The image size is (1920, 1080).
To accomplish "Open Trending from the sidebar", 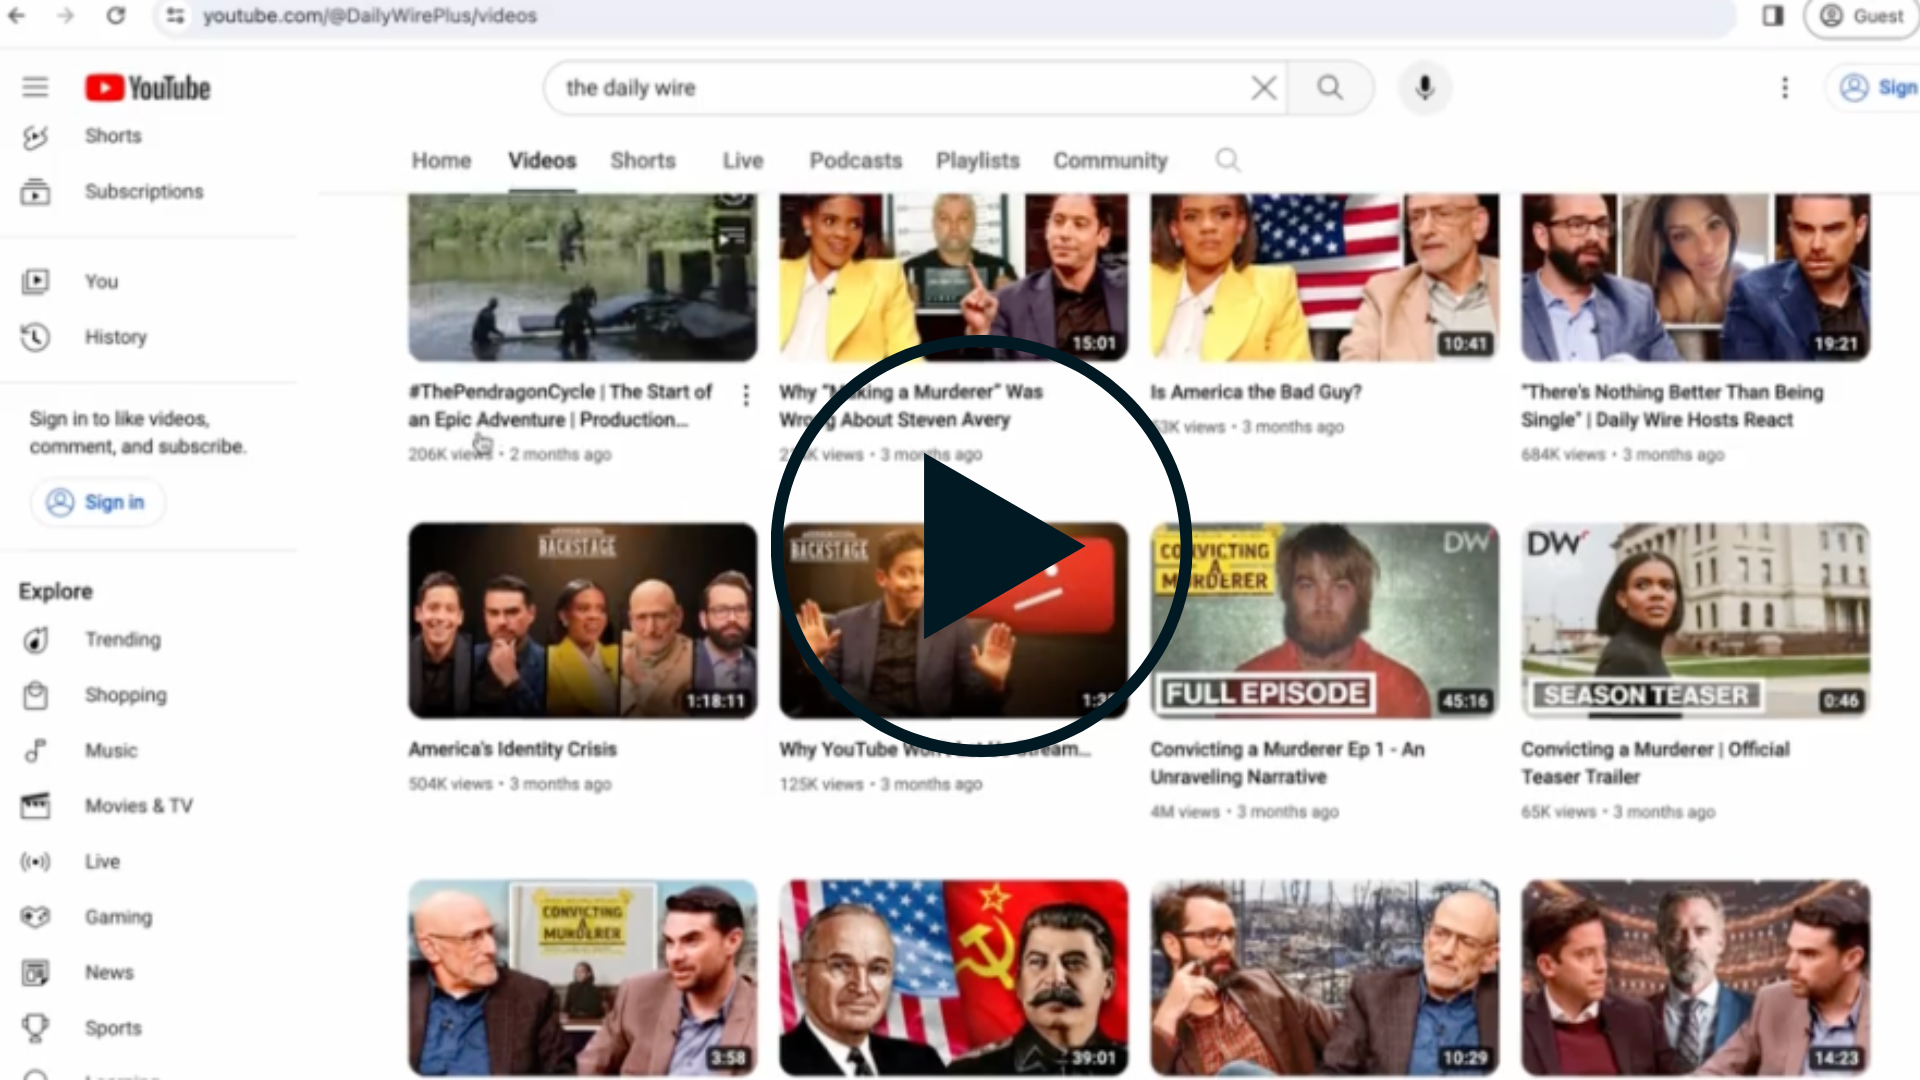I will pos(122,639).
